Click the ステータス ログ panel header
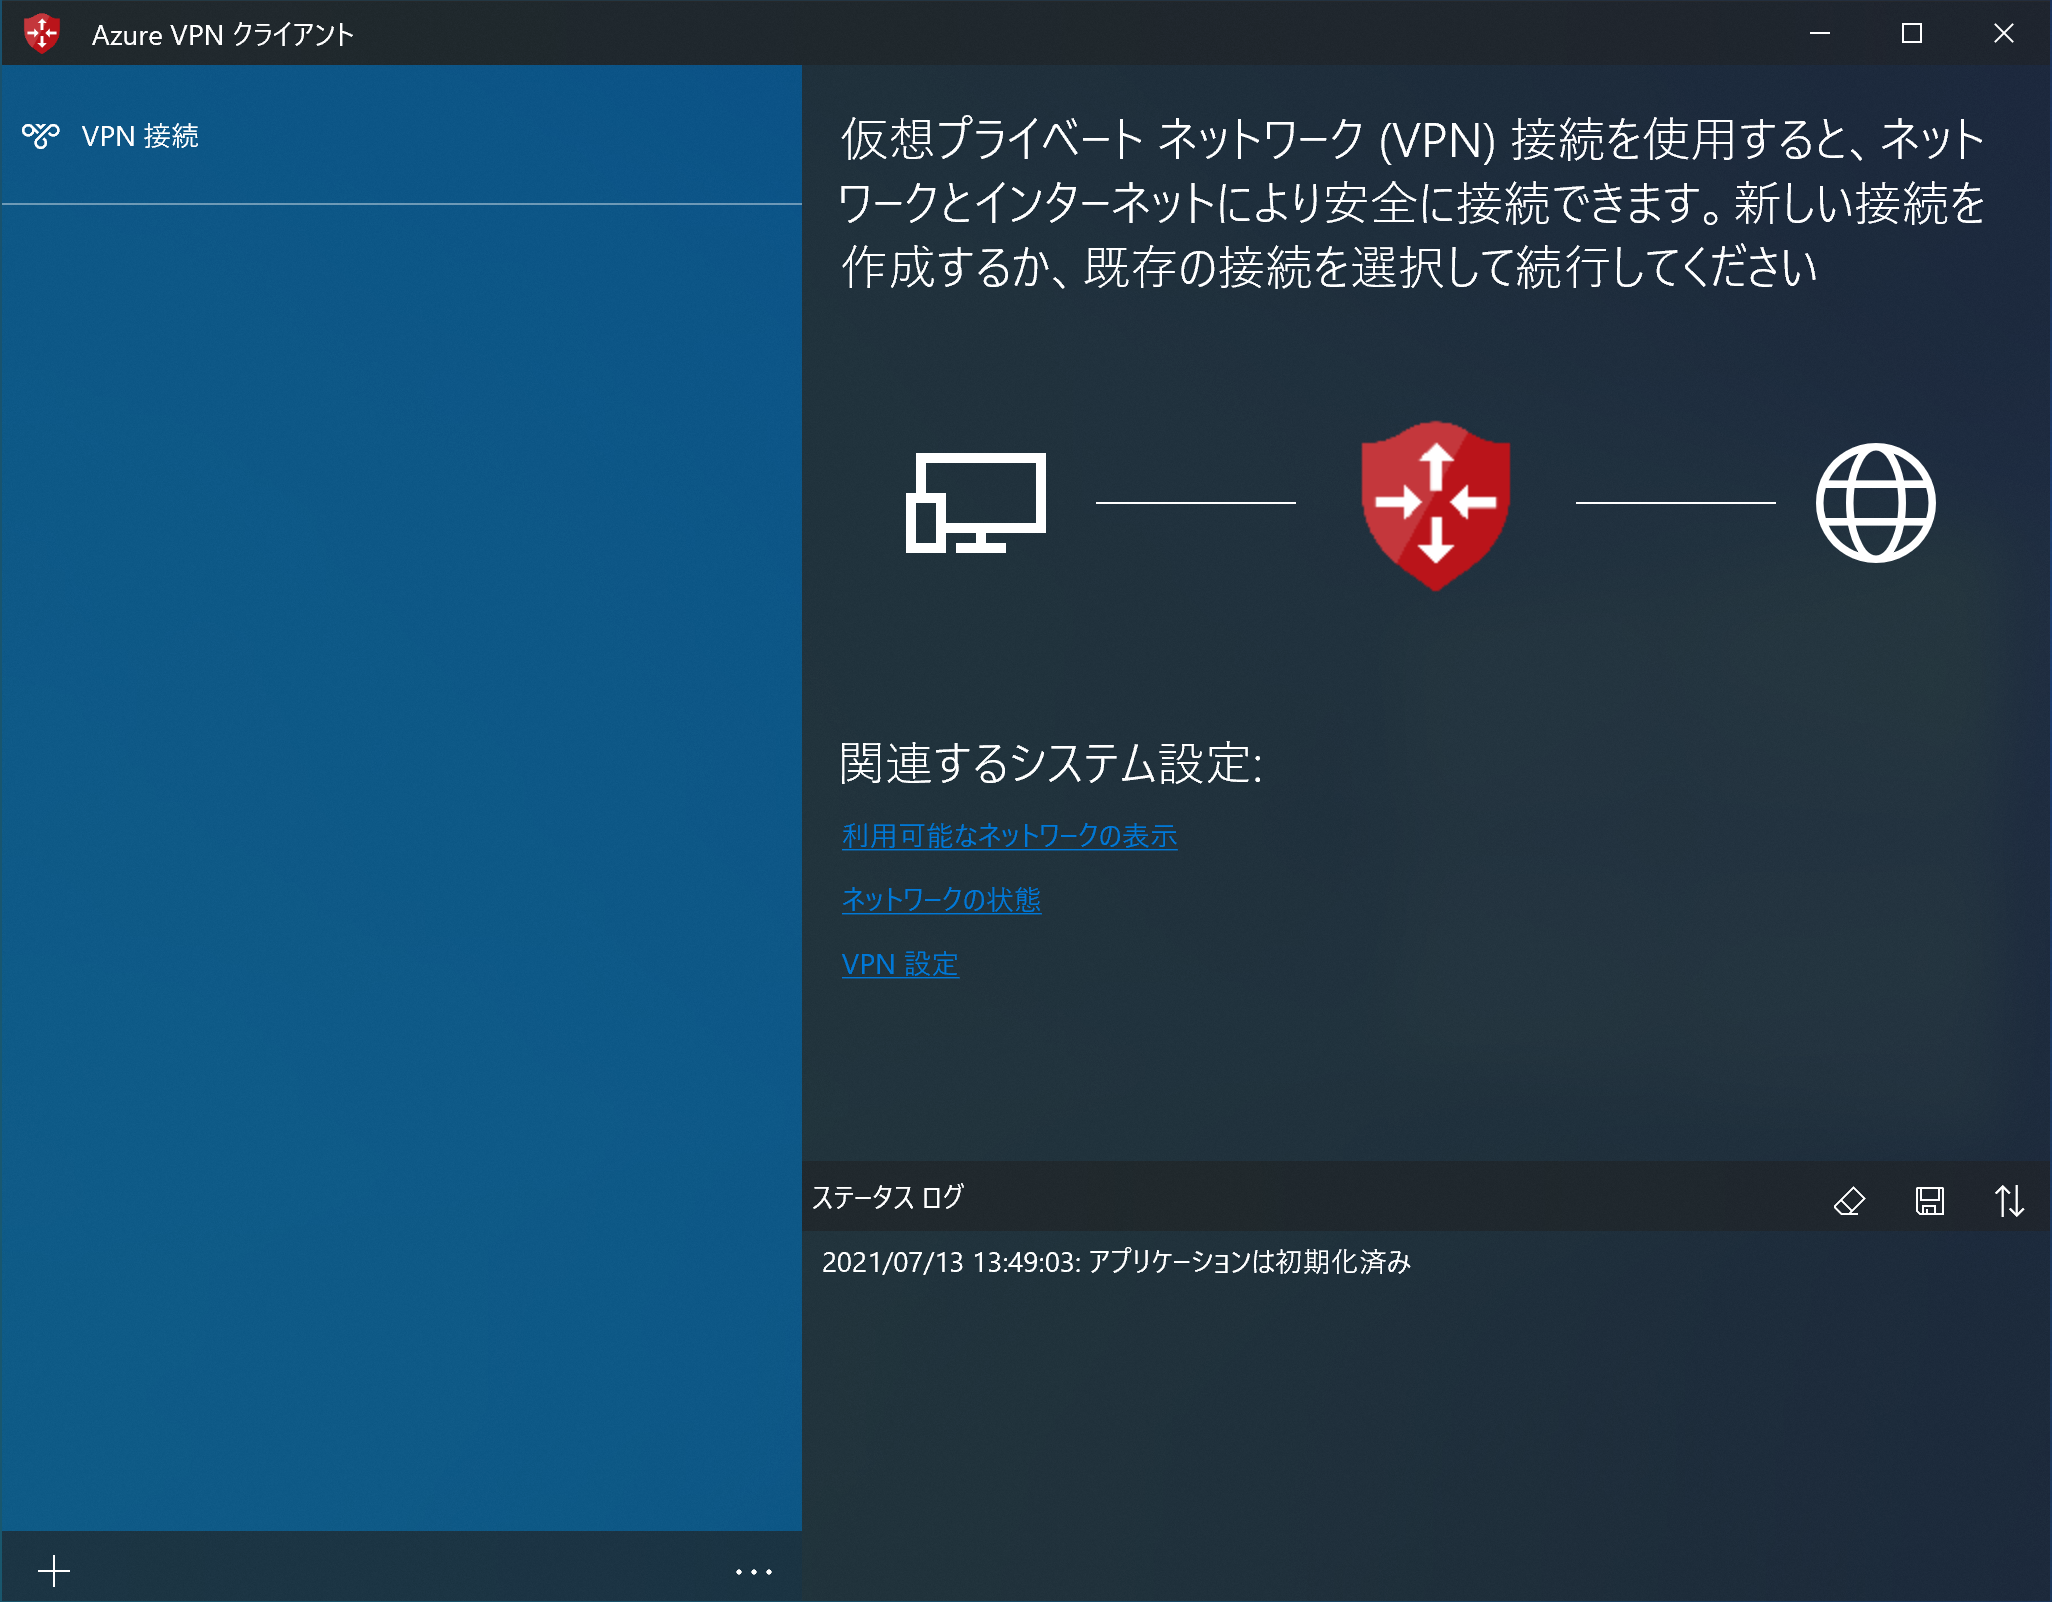 coord(888,1197)
